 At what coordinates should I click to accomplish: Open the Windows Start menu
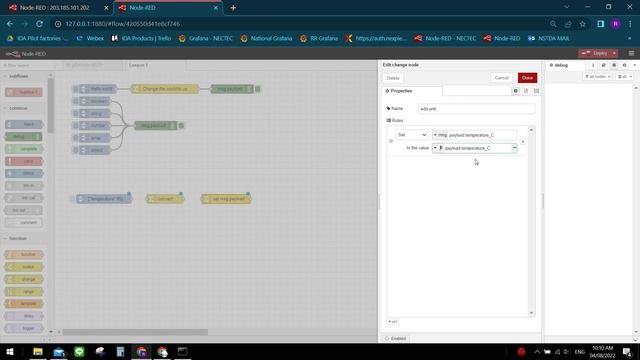10,351
